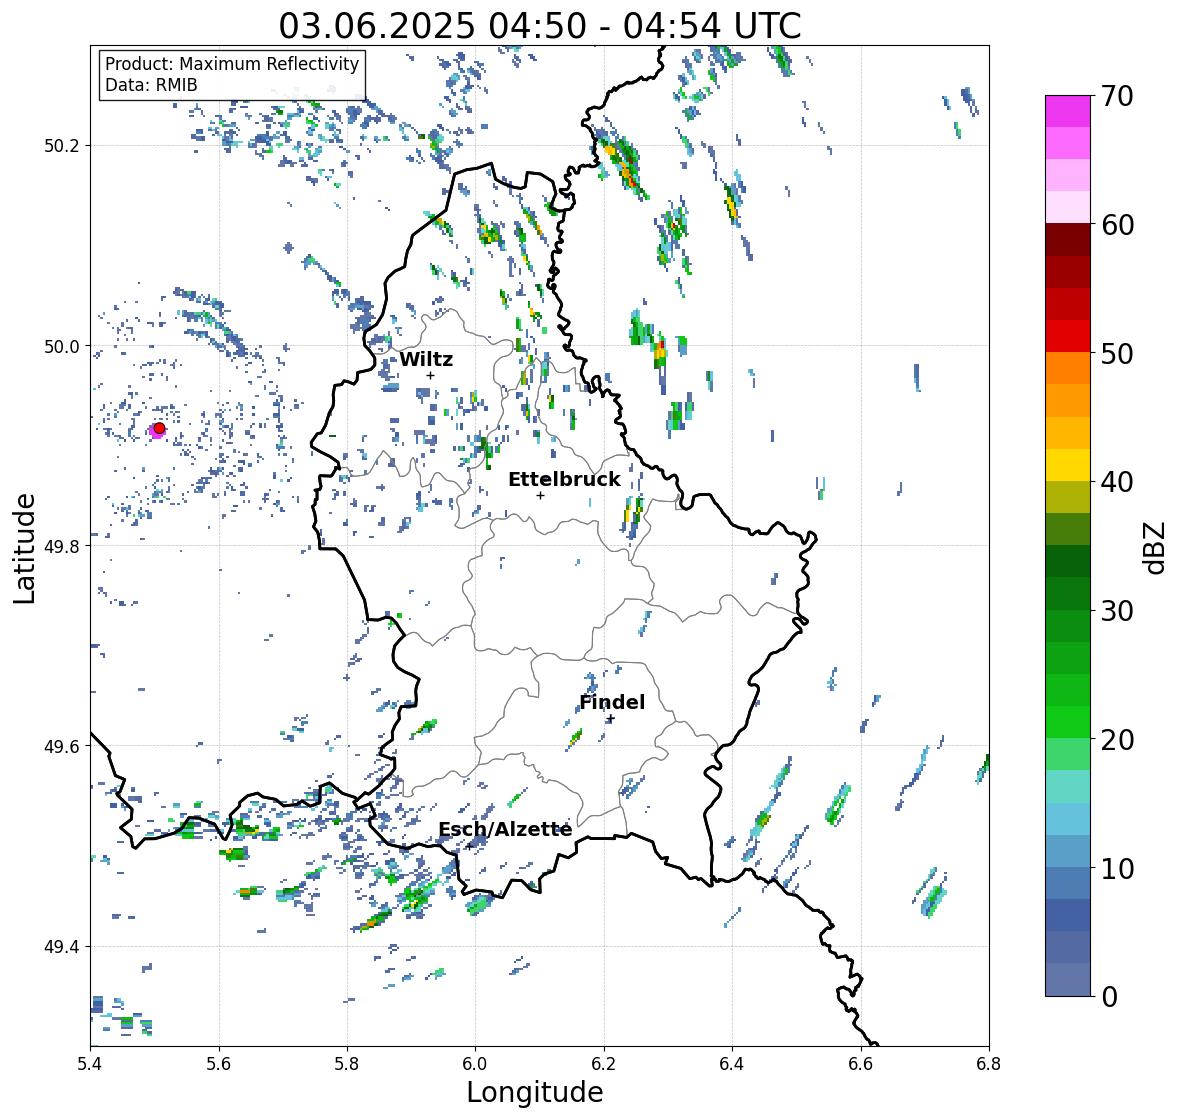1179x1117 pixels.
Task: Click the plus marker below the Wiltz label
Action: coord(430,375)
